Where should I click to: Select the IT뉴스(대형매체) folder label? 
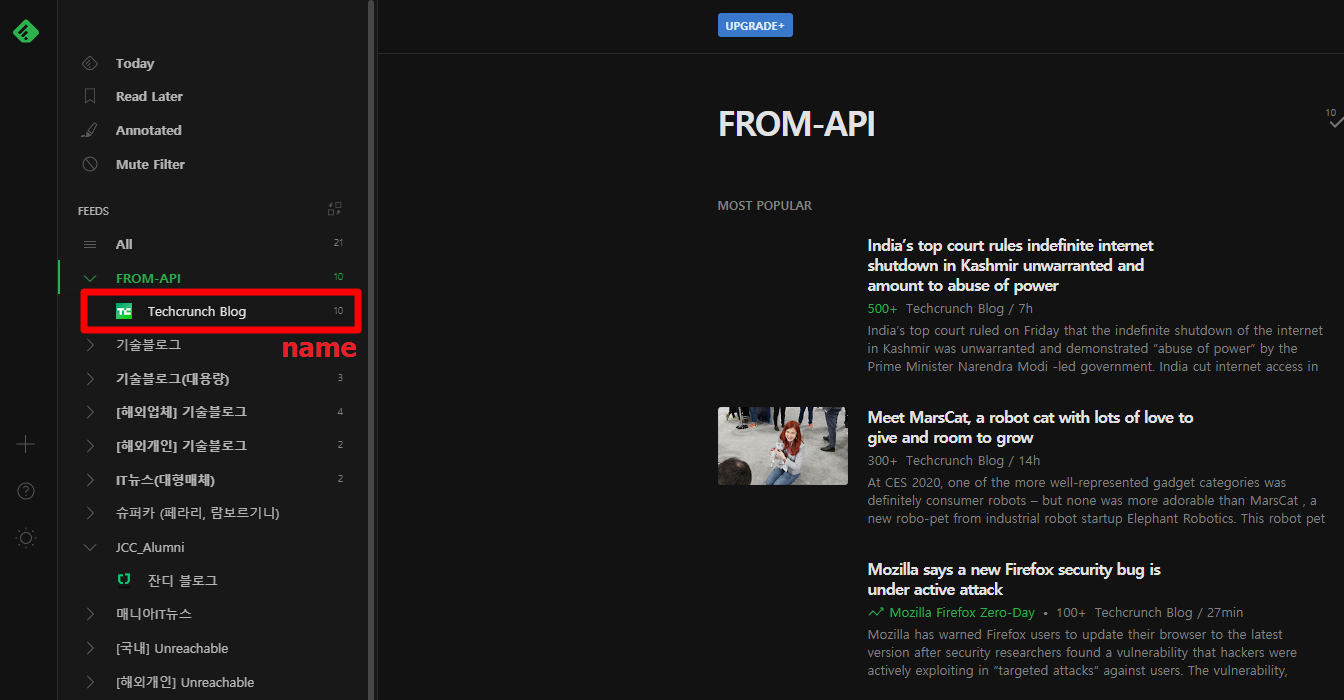[x=166, y=480]
